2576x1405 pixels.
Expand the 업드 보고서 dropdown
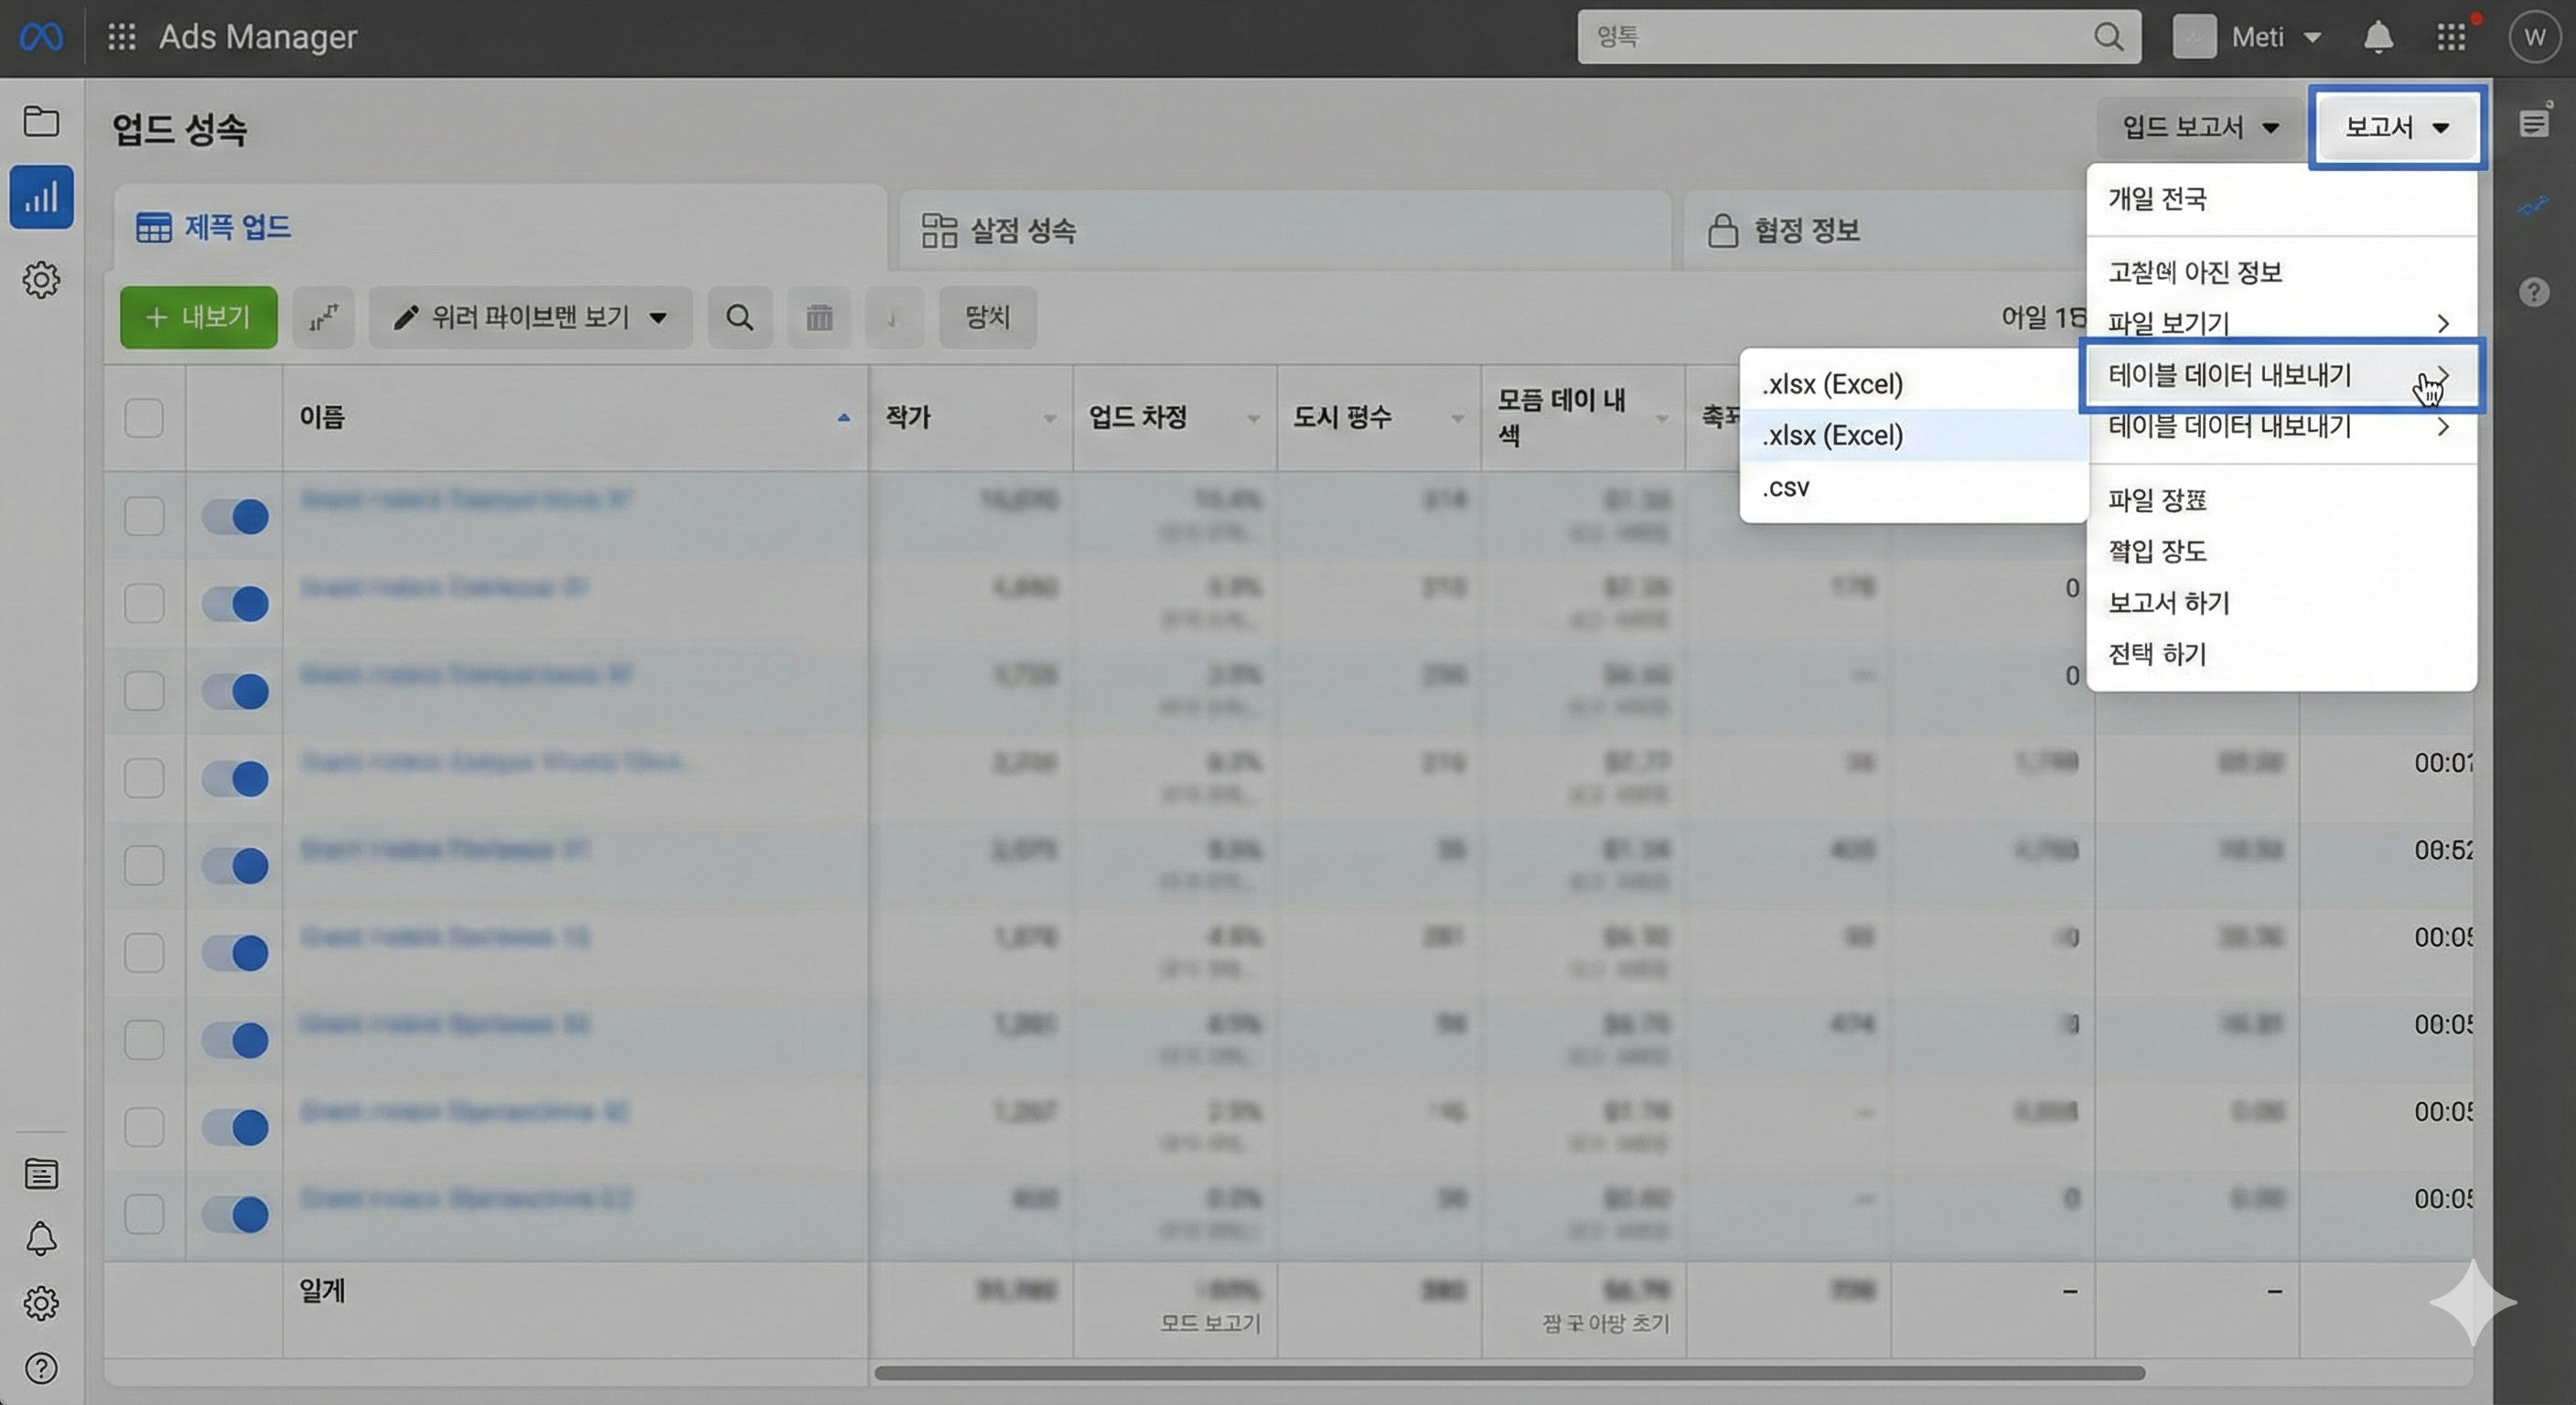tap(2200, 127)
